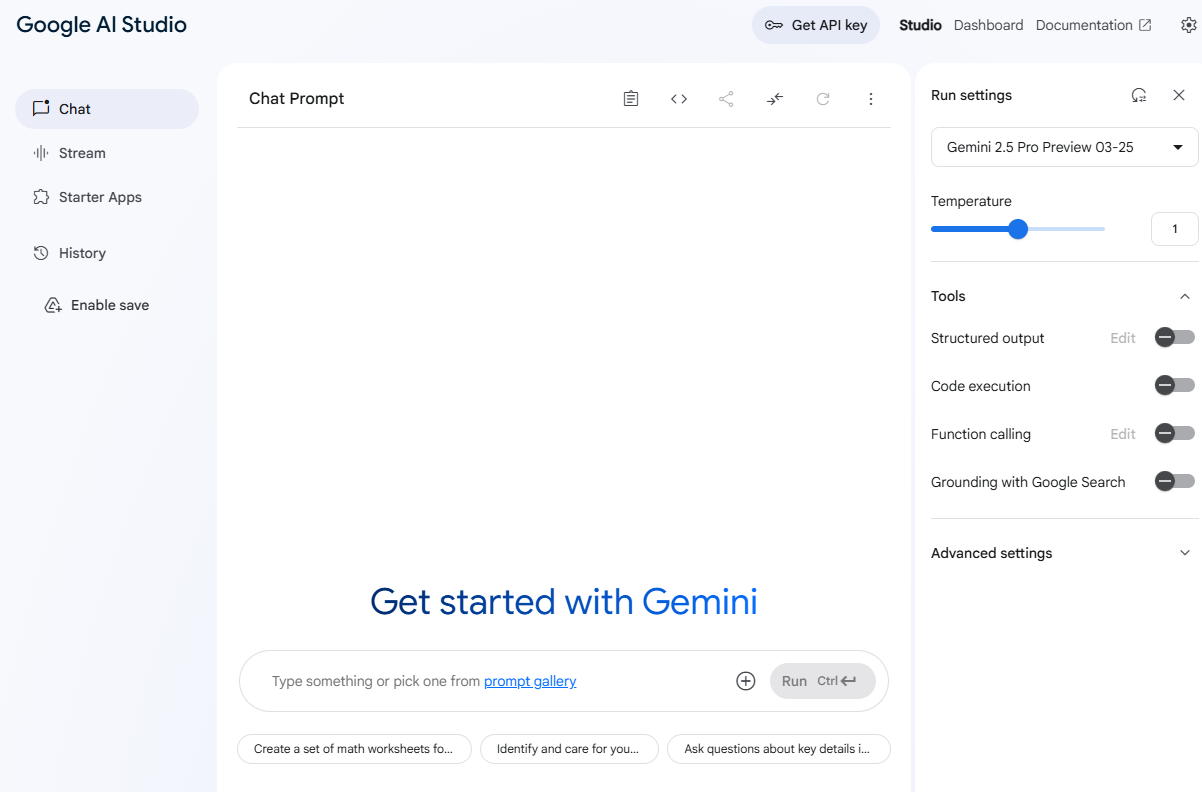Turn on Grounding with Google Search
Image resolution: width=1202 pixels, height=792 pixels.
coord(1174,482)
